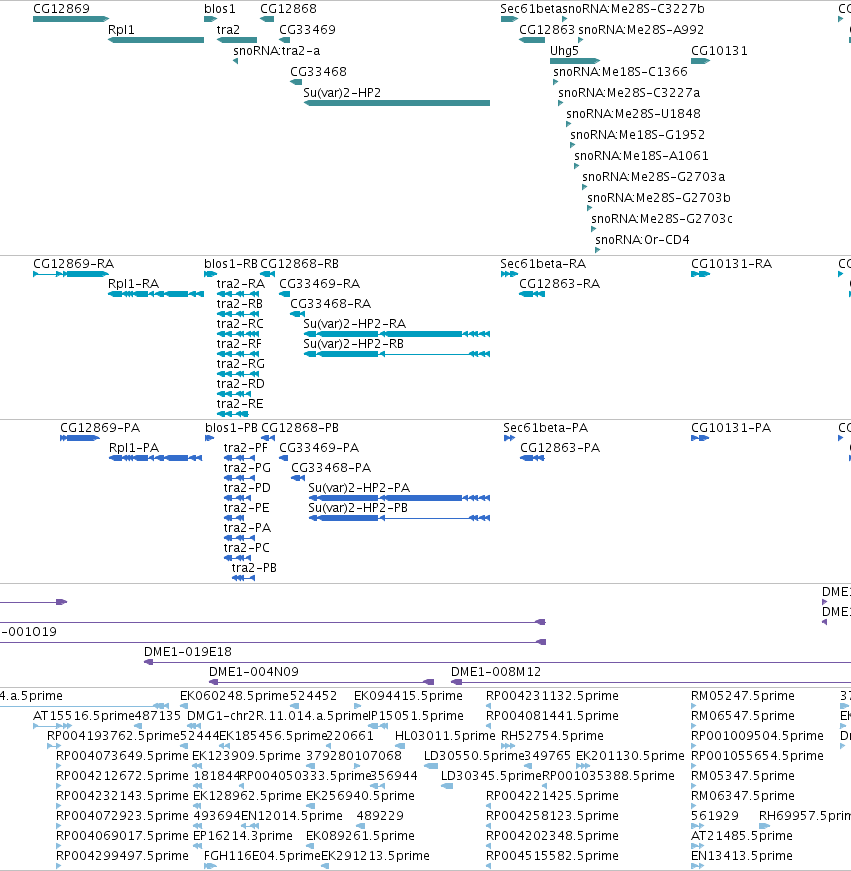The height and width of the screenshot is (871, 851).
Task: Click snoRNA:Me28S-C3227a label
Action: coord(629,93)
